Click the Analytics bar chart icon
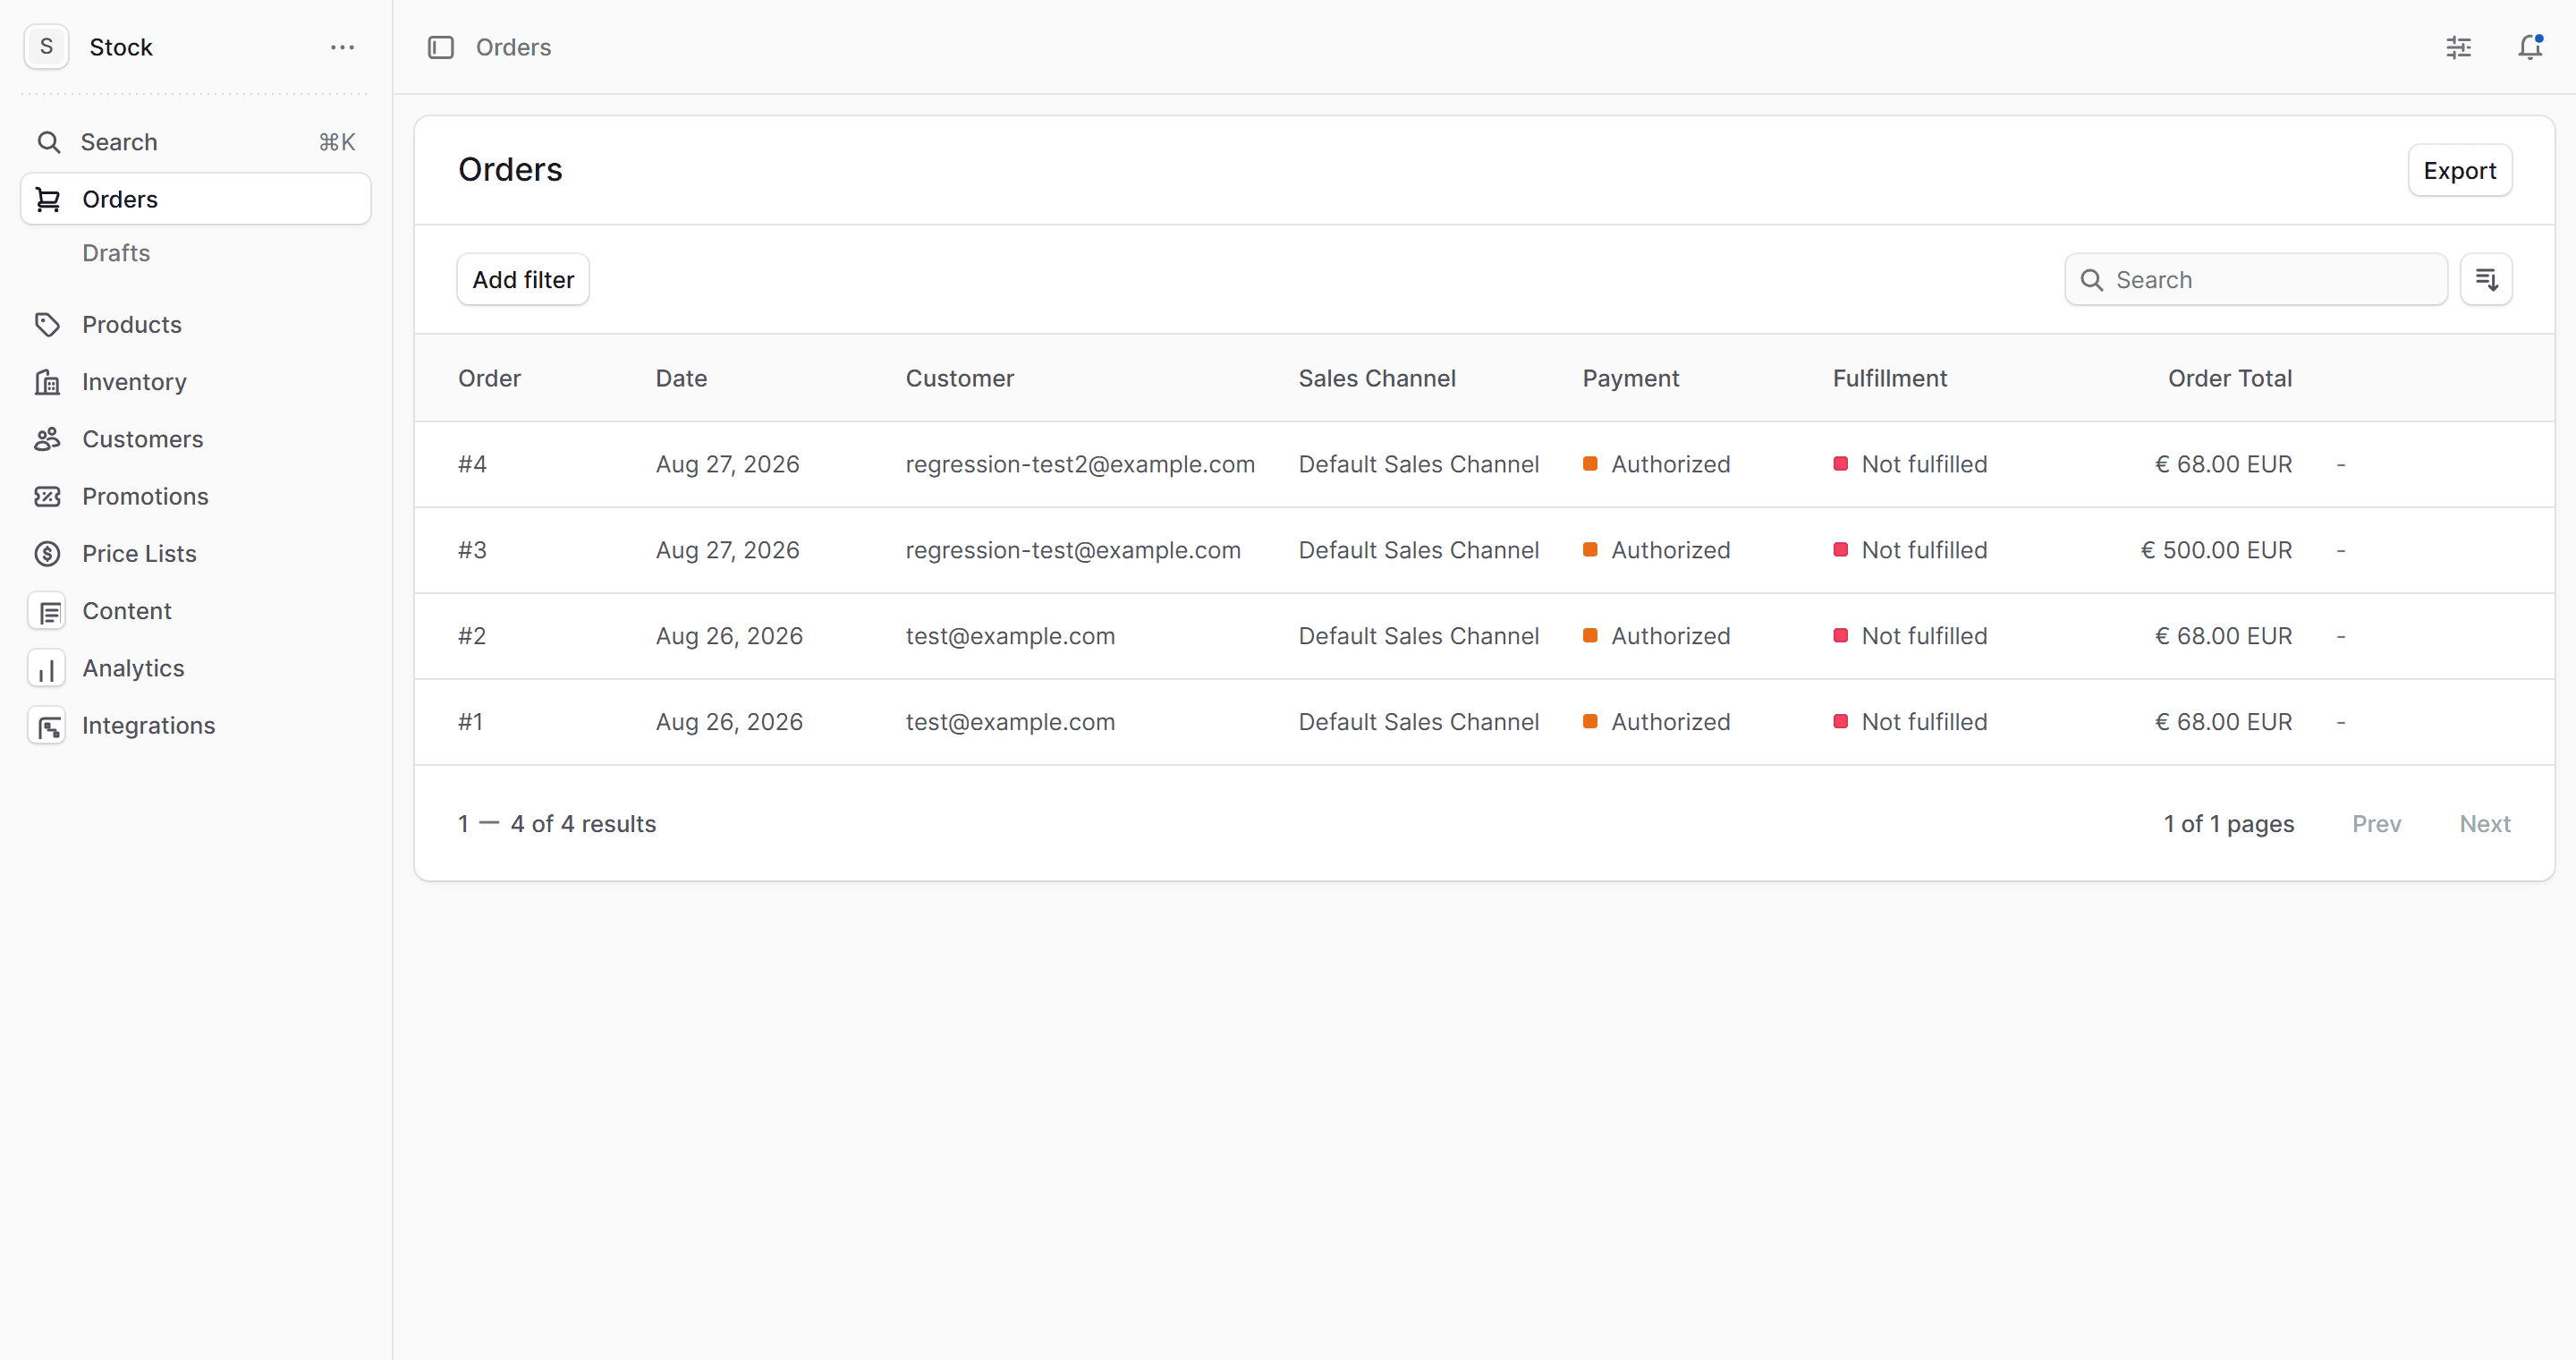The width and height of the screenshot is (2576, 1360). click(47, 668)
